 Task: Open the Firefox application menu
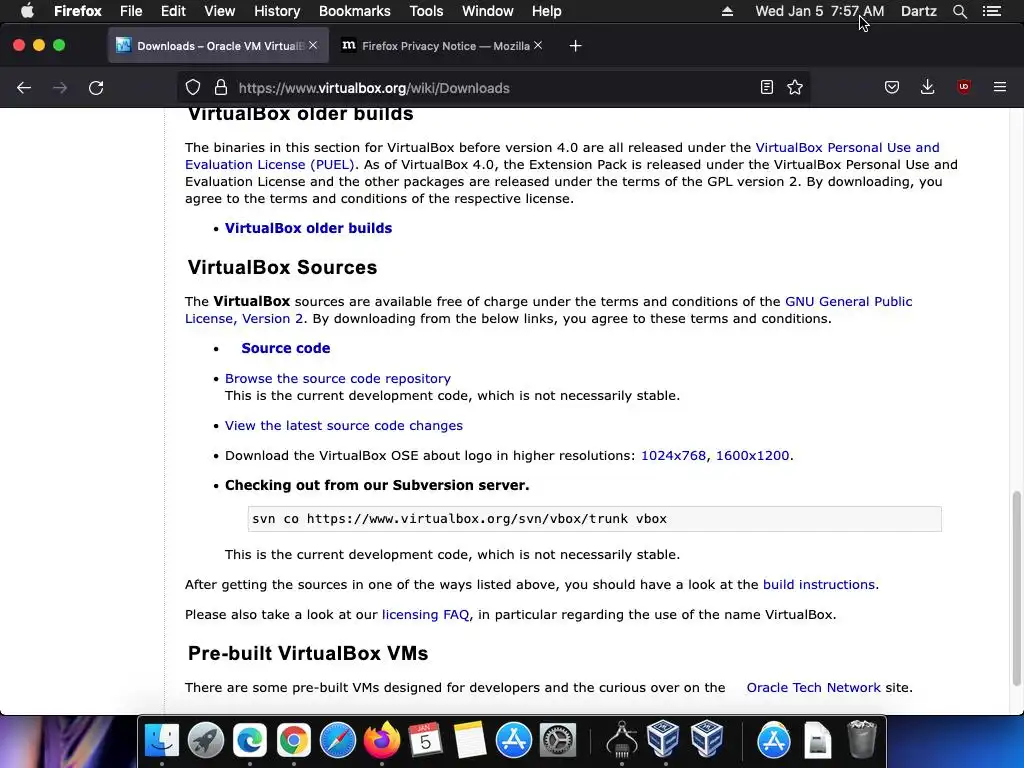click(x=1000, y=87)
